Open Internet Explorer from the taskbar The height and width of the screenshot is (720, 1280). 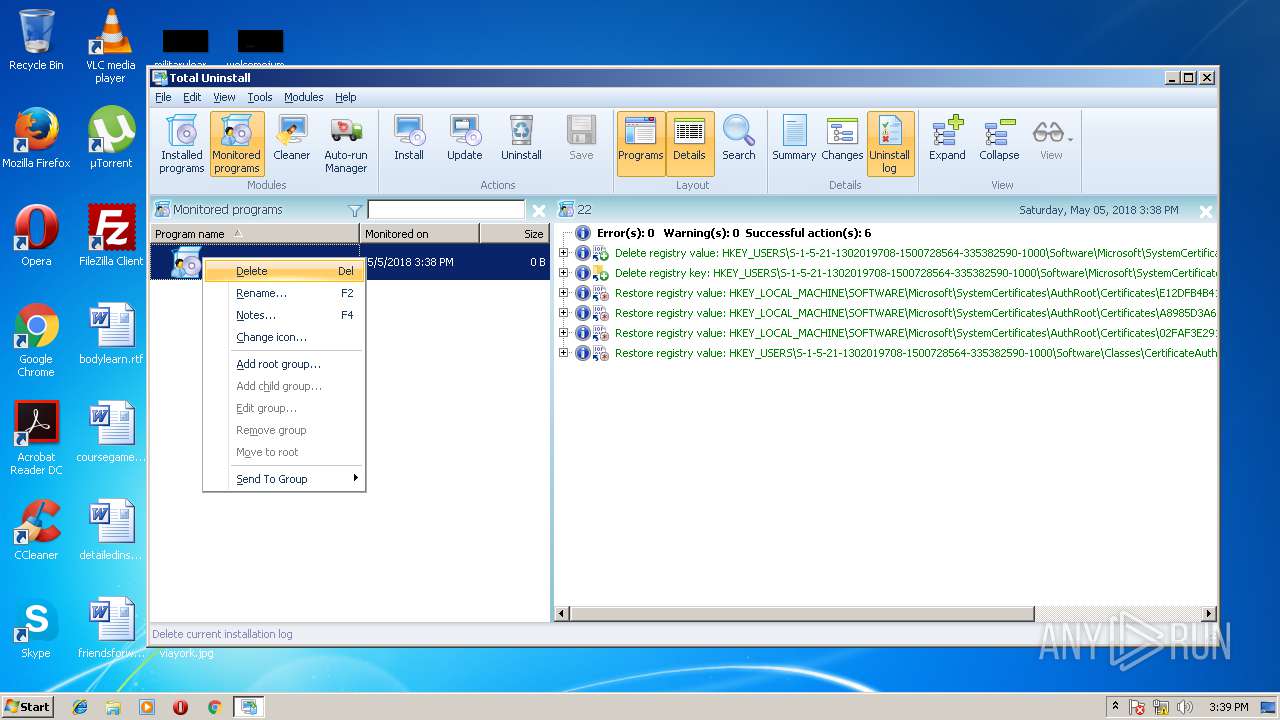(80, 707)
